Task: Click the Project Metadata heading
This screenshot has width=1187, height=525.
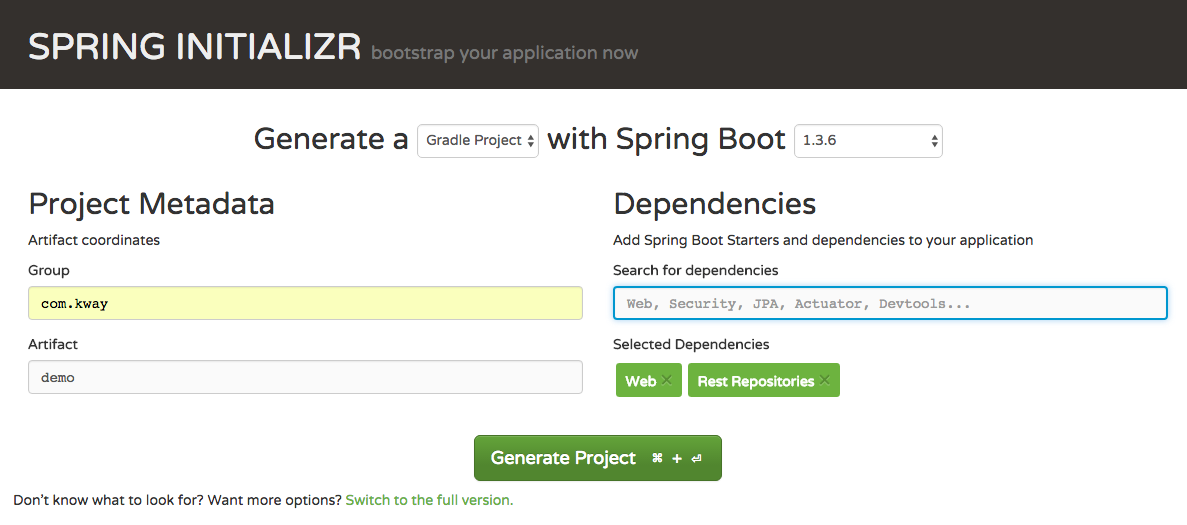Action: point(151,203)
